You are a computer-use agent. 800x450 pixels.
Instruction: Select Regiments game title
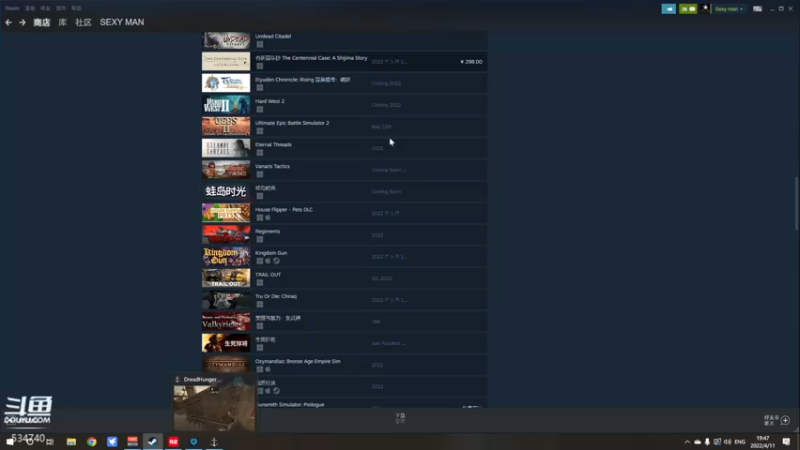click(x=267, y=231)
